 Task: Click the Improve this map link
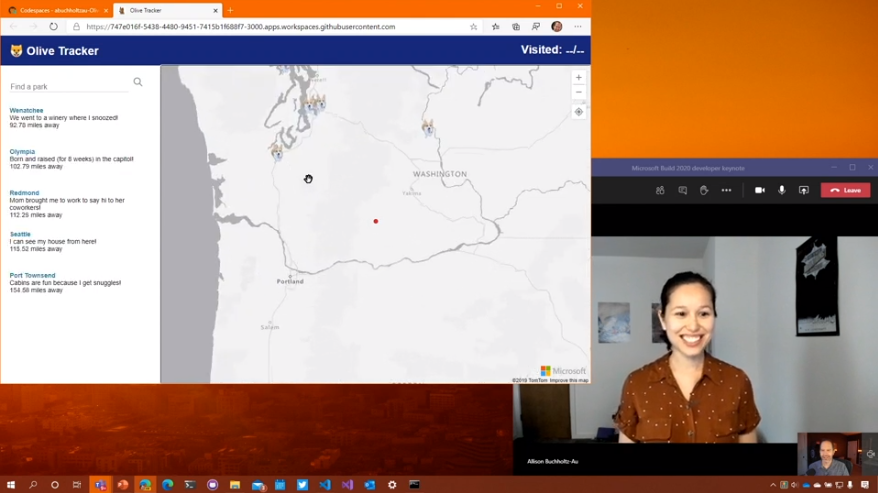pyautogui.click(x=569, y=380)
